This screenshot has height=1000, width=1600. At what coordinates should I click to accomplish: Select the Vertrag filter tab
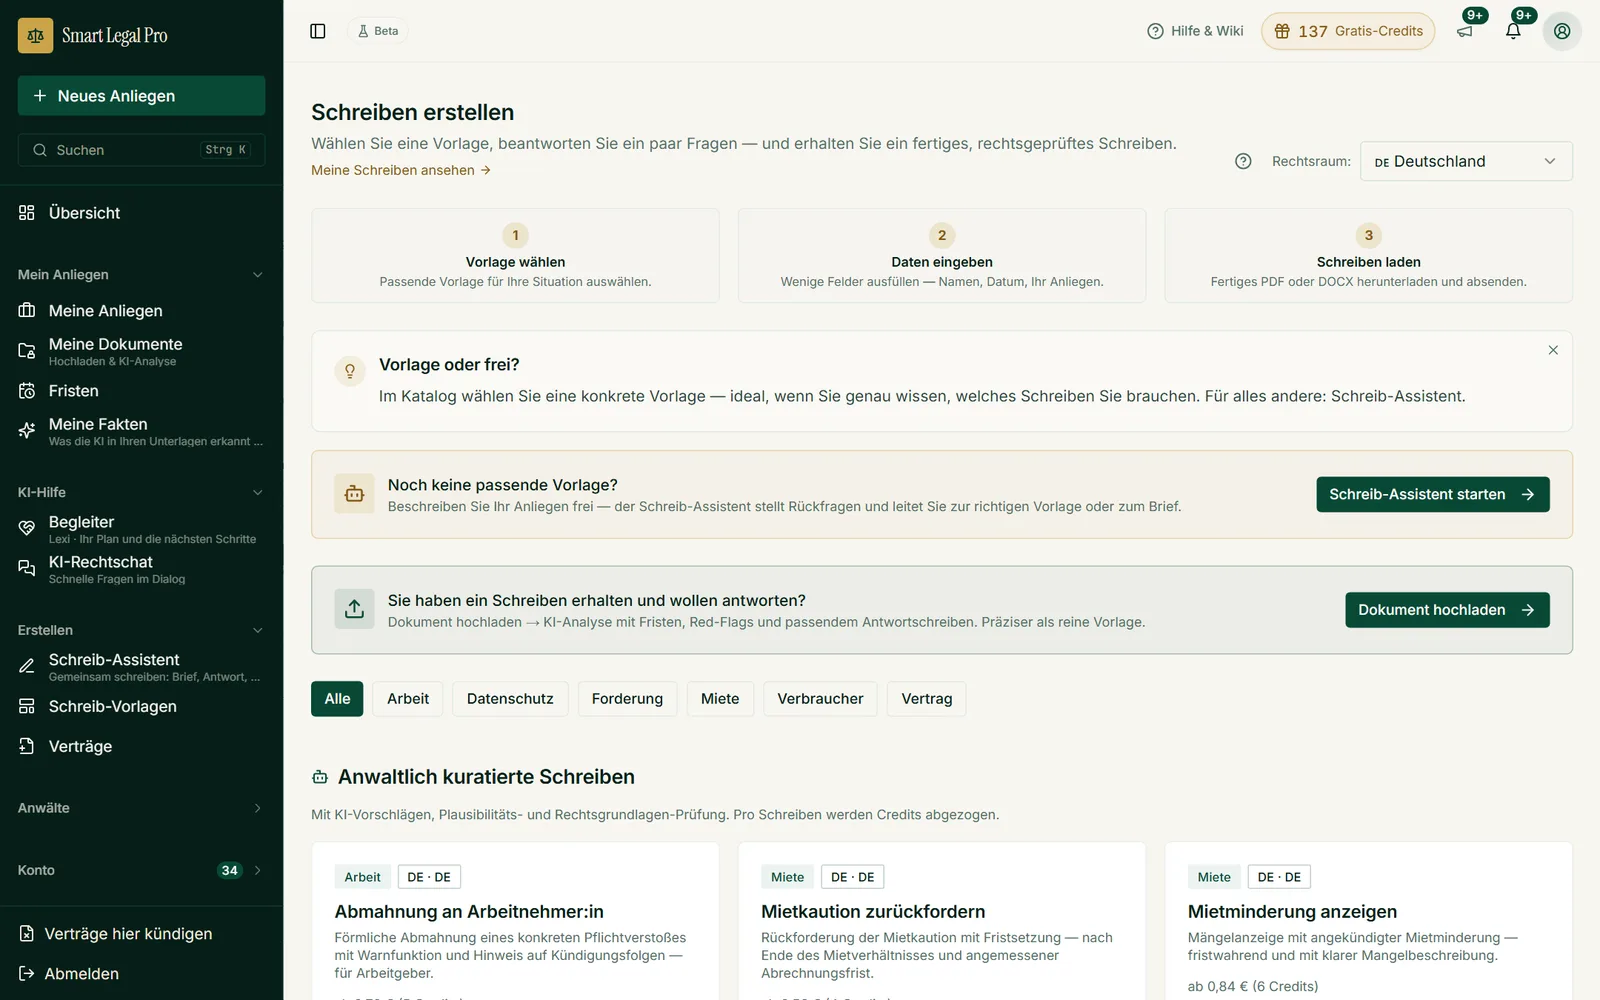click(x=927, y=699)
